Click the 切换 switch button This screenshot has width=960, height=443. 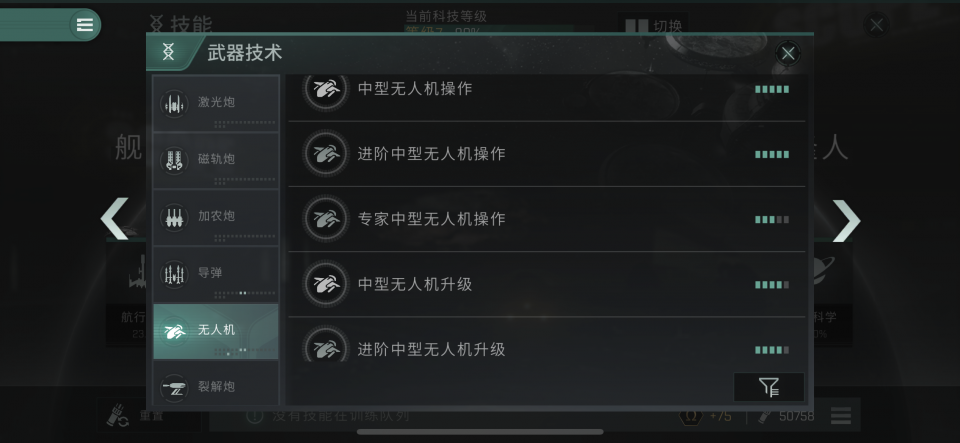[x=653, y=27]
